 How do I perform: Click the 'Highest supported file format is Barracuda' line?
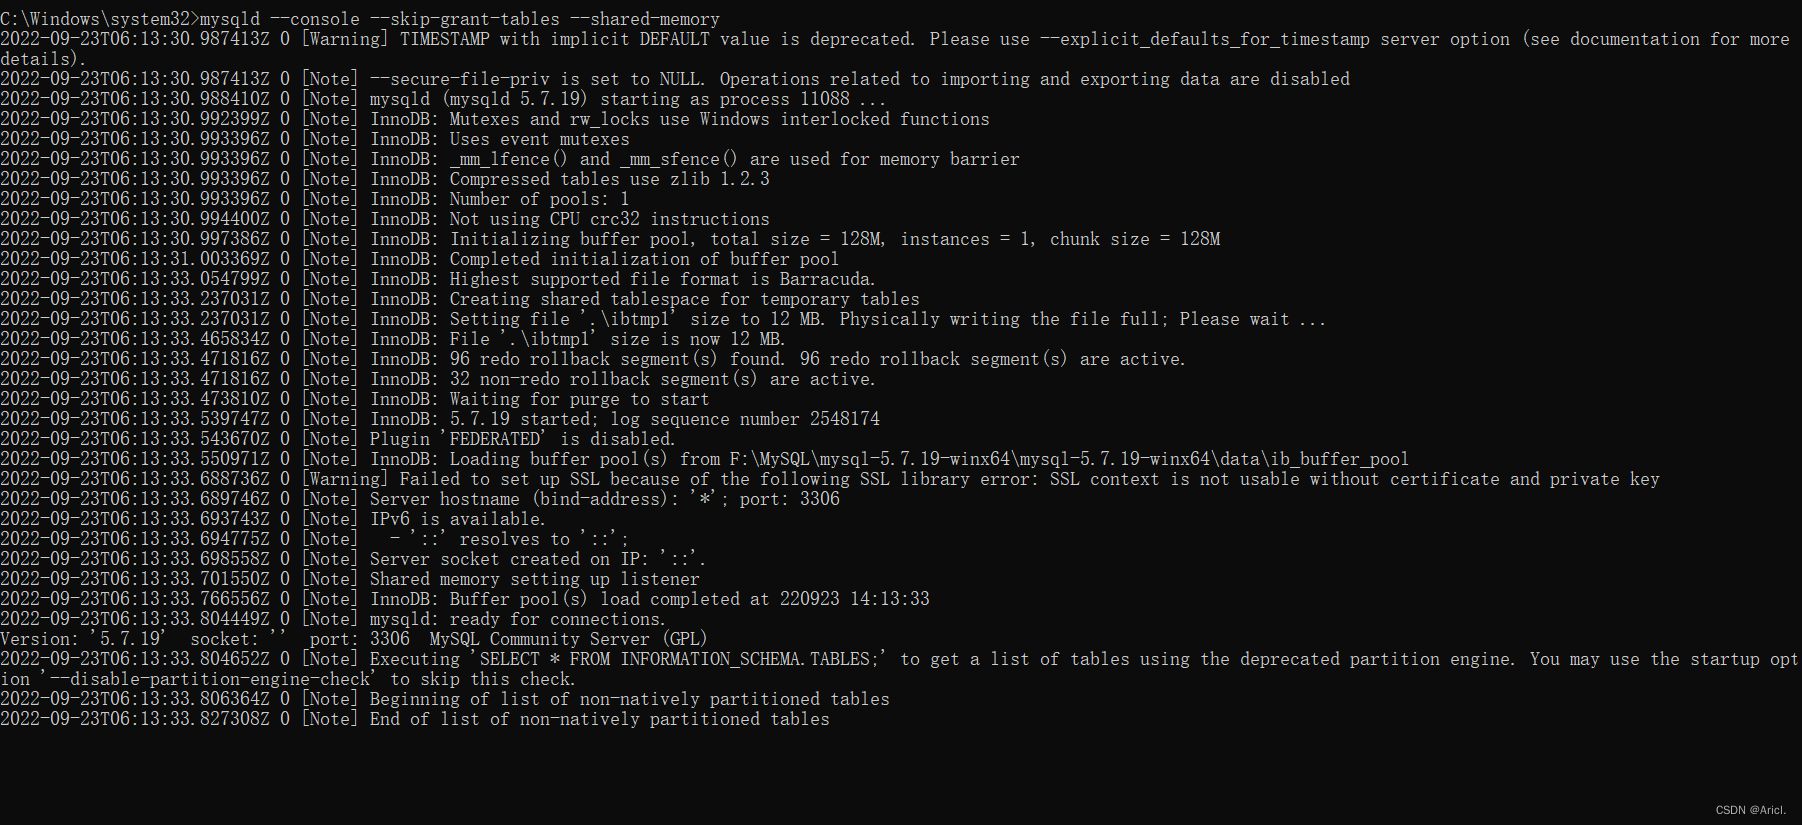(438, 279)
